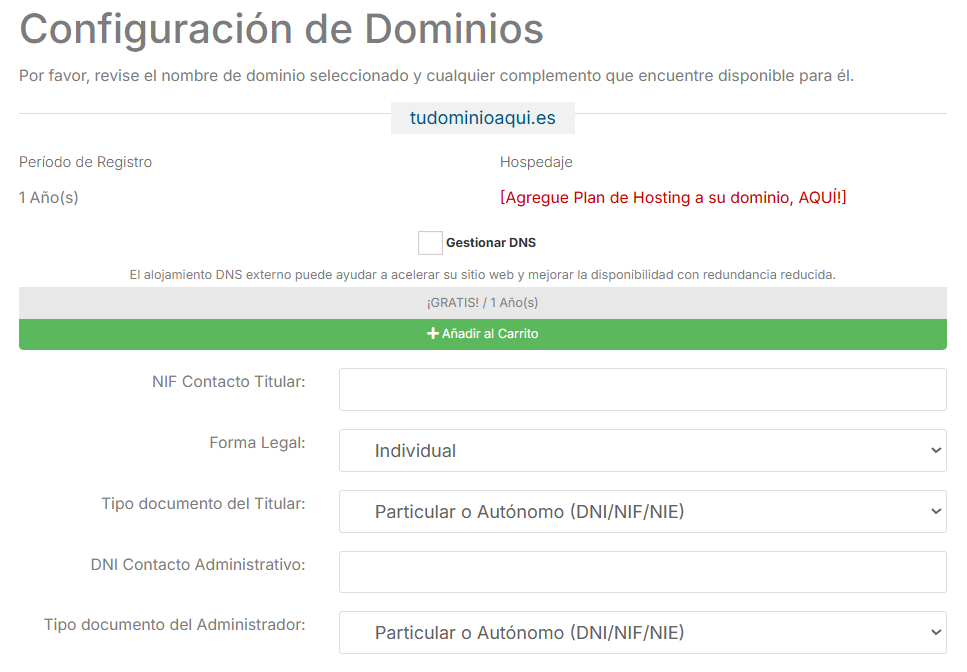Click the DNI Contacto Administrativo field label
Image resolution: width=967 pixels, height=672 pixels.
[x=197, y=564]
